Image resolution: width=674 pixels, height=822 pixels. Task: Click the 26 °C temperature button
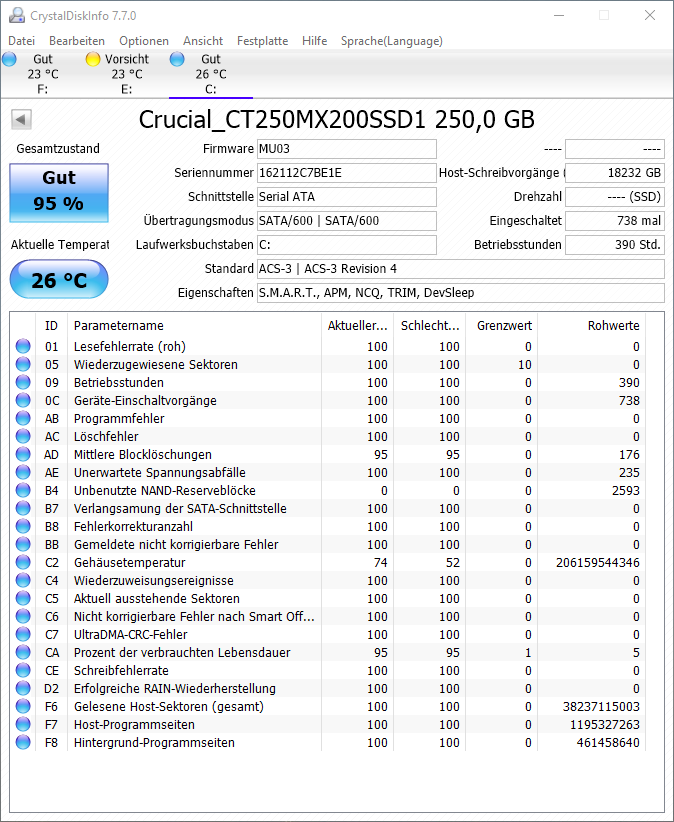[x=59, y=279]
